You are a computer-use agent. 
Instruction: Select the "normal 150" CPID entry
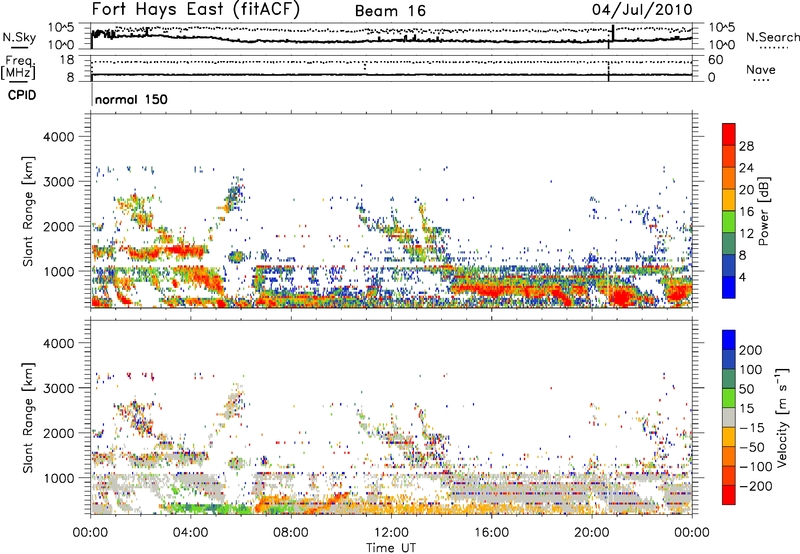131,99
